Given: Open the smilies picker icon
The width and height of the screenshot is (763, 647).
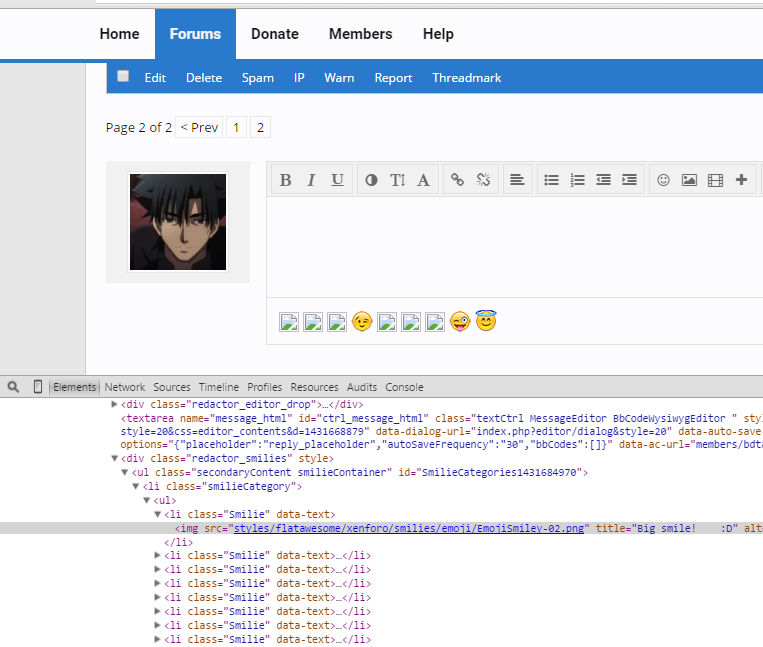Looking at the screenshot, I should [x=663, y=180].
